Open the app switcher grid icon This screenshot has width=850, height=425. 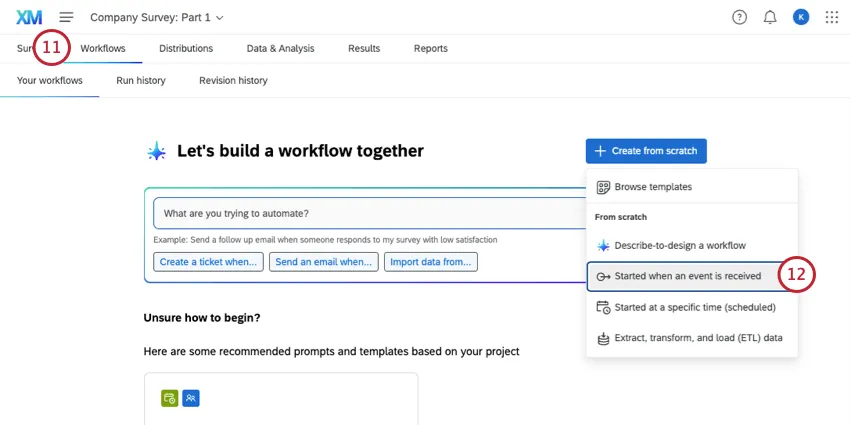pyautogui.click(x=831, y=17)
